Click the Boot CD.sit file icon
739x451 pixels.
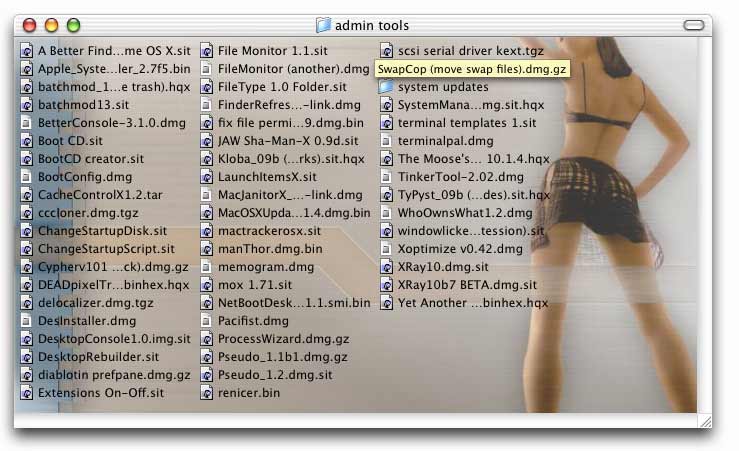(x=27, y=140)
